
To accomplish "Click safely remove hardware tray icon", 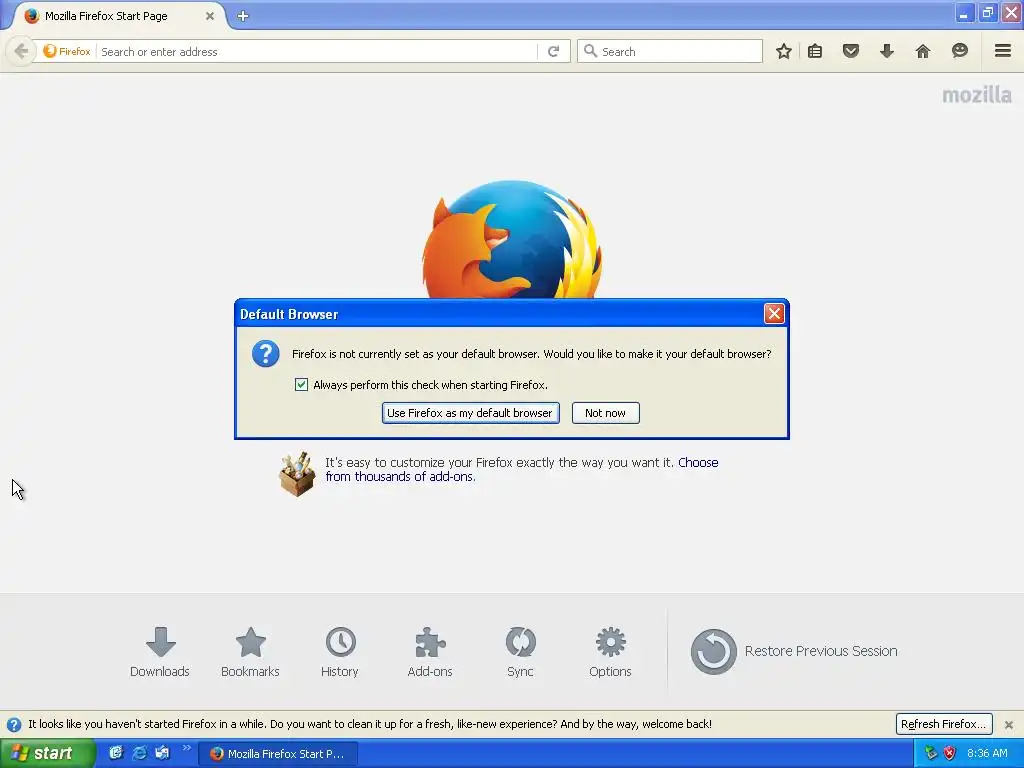I will tap(931, 753).
